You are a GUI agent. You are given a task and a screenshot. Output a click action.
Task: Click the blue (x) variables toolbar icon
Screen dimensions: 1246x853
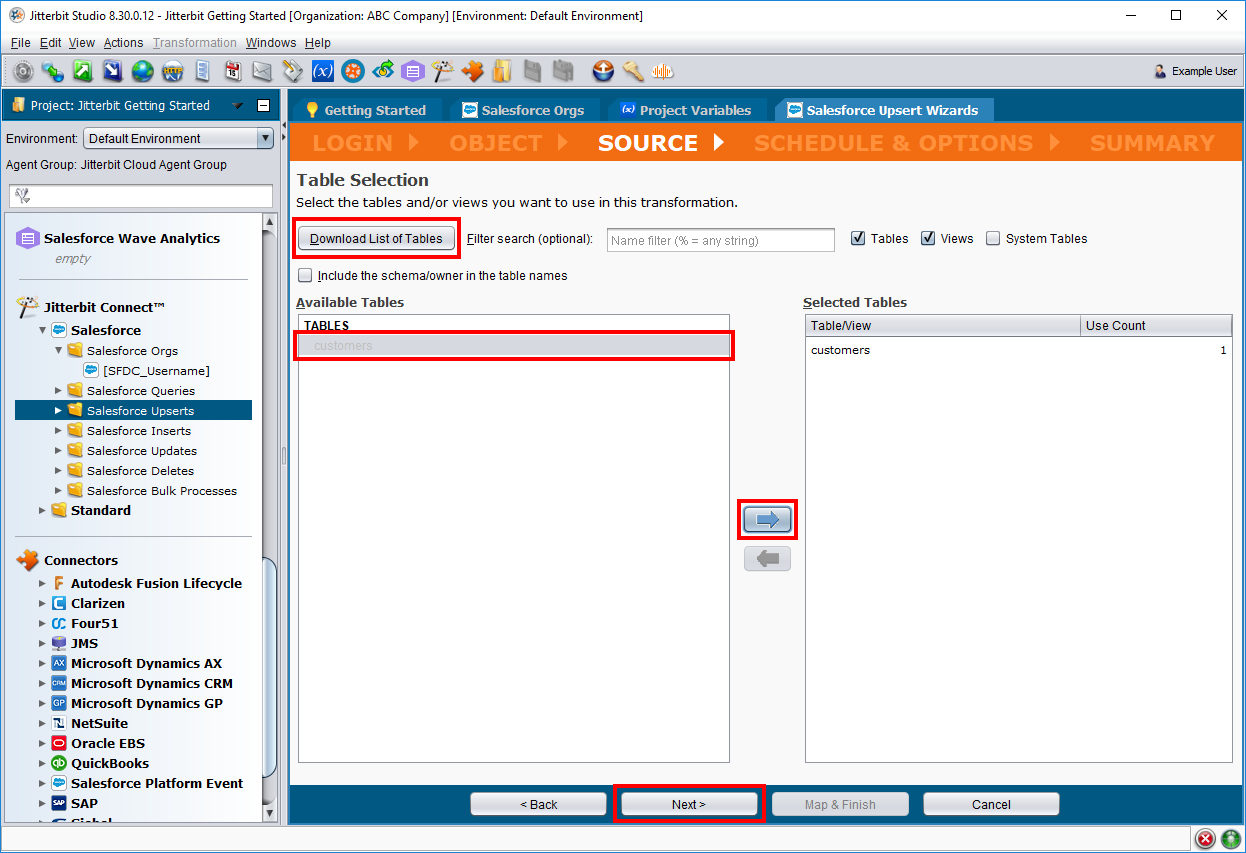pyautogui.click(x=322, y=71)
